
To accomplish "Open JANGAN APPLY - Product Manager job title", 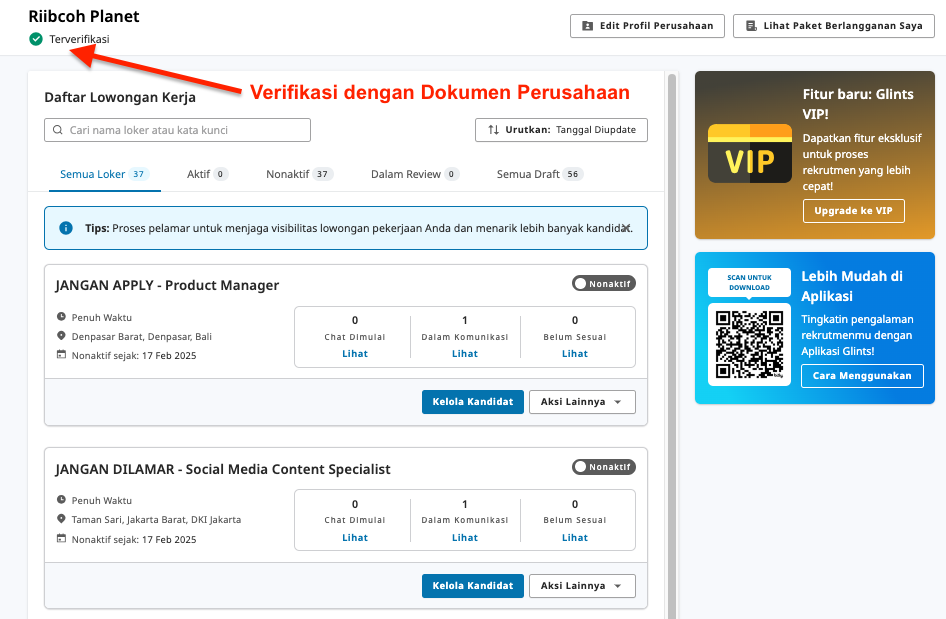I will (167, 285).
